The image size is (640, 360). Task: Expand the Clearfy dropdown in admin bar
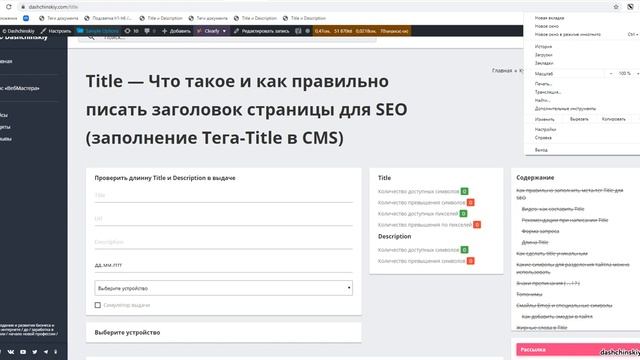pos(211,31)
